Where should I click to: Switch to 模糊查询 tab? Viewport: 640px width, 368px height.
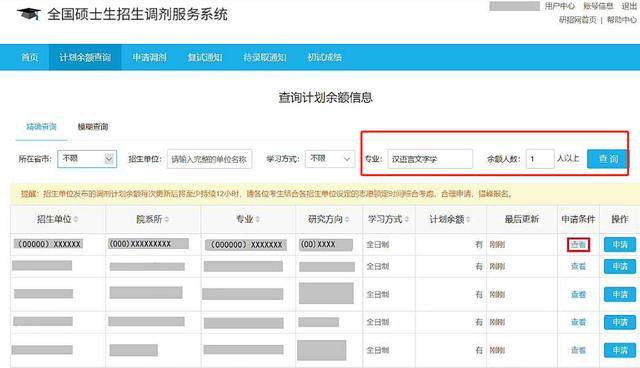[93, 127]
